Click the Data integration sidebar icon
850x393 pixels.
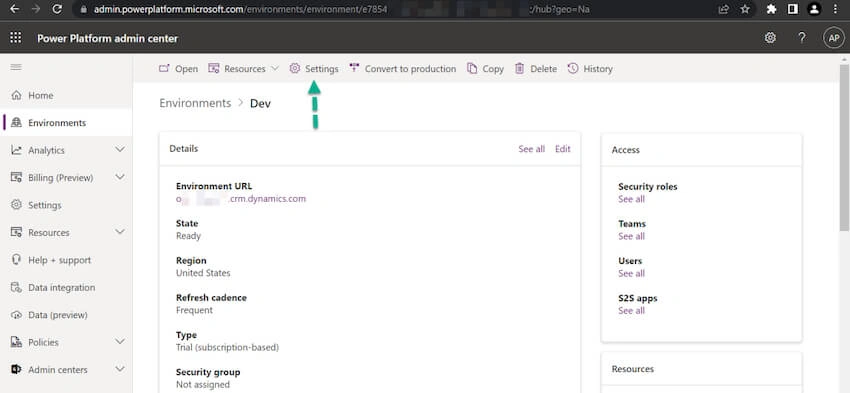pos(16,287)
